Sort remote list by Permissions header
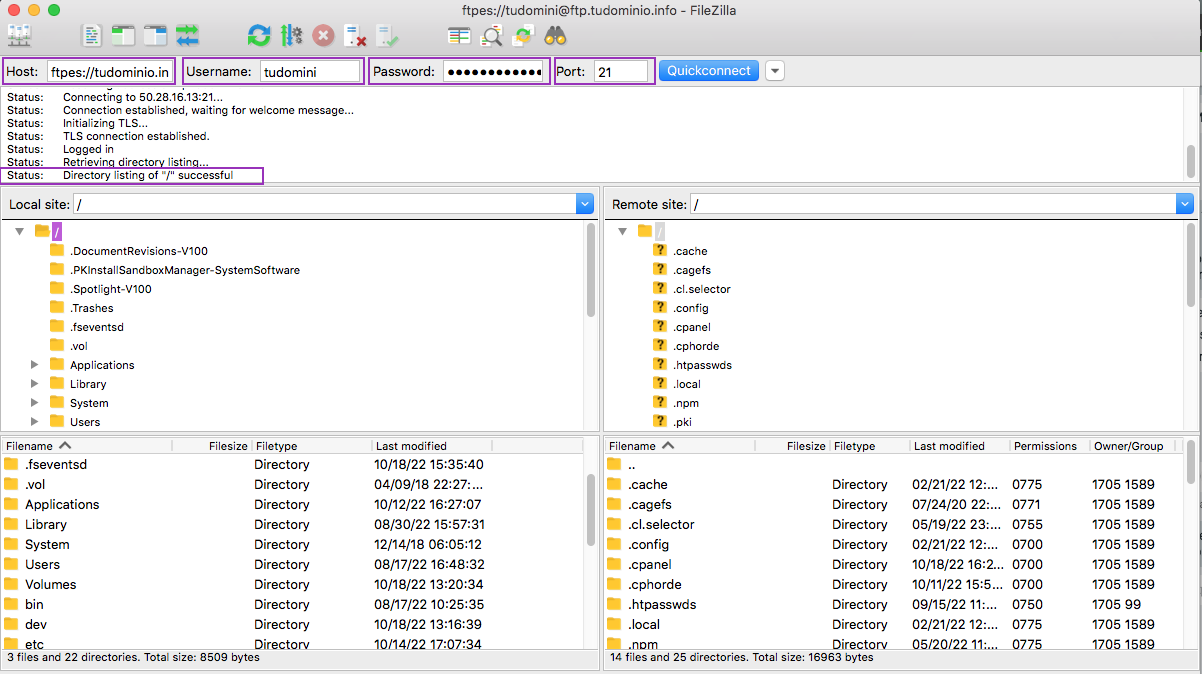 [x=1049, y=446]
